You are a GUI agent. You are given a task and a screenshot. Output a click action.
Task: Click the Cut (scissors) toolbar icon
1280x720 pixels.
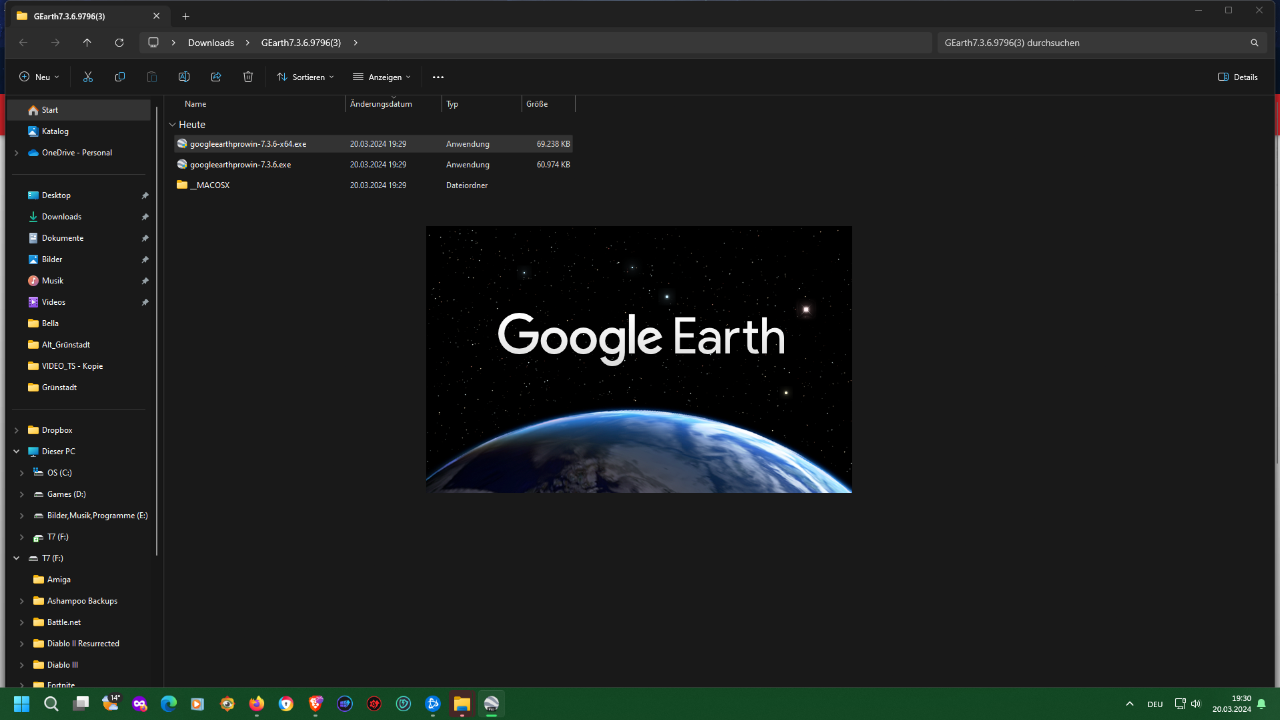[88, 77]
